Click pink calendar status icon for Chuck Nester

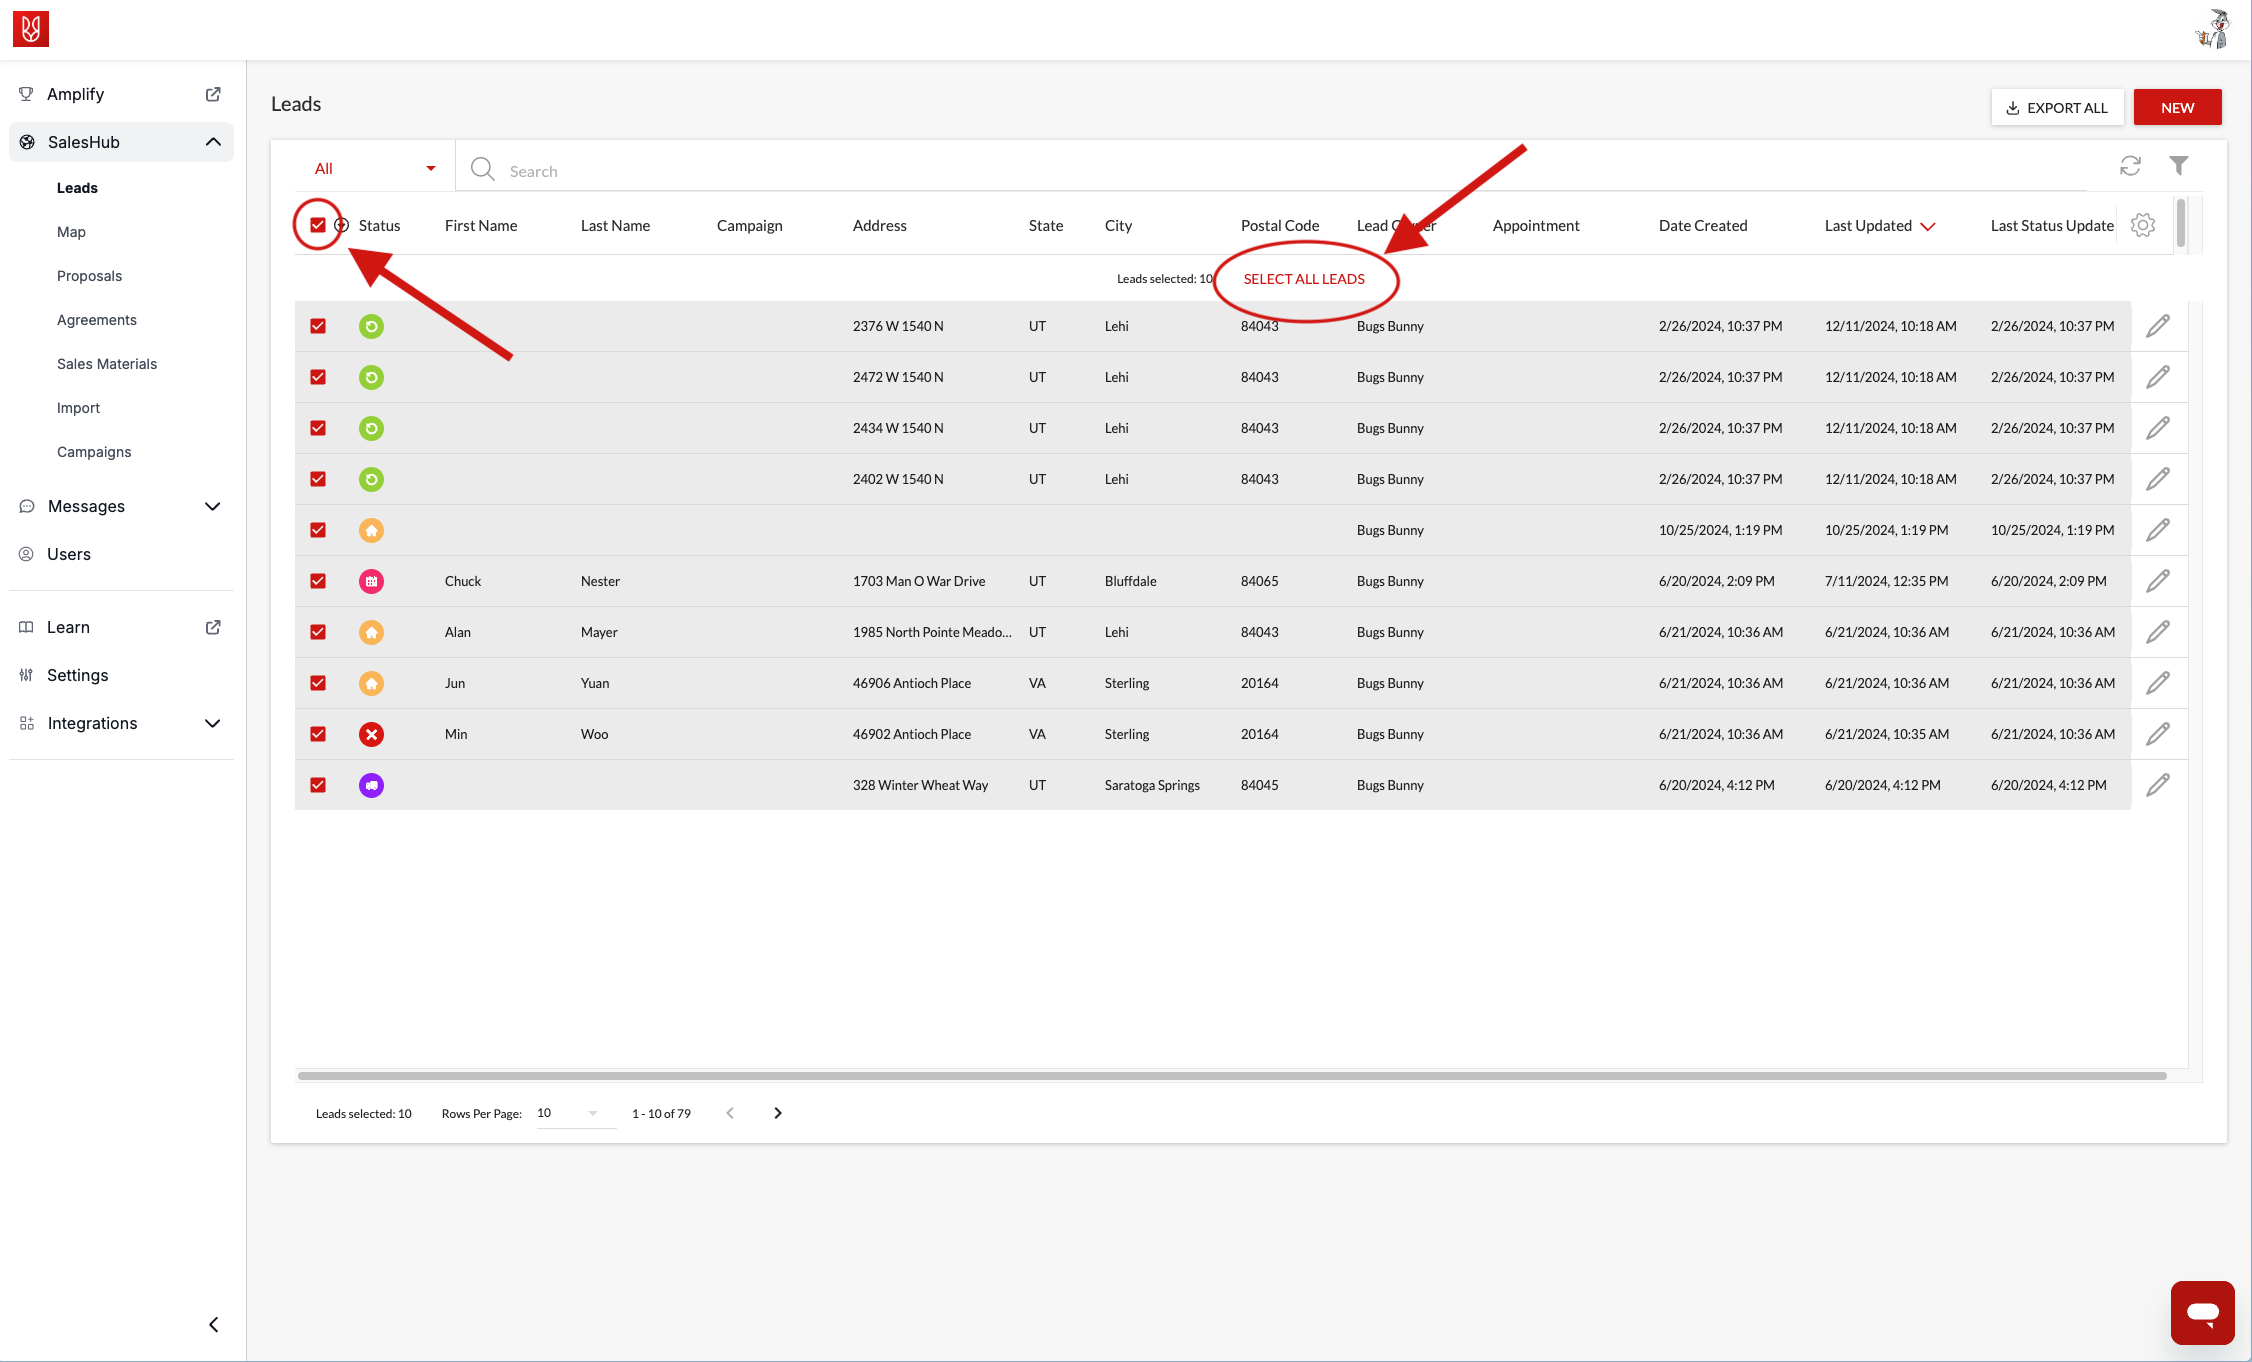pyautogui.click(x=371, y=581)
